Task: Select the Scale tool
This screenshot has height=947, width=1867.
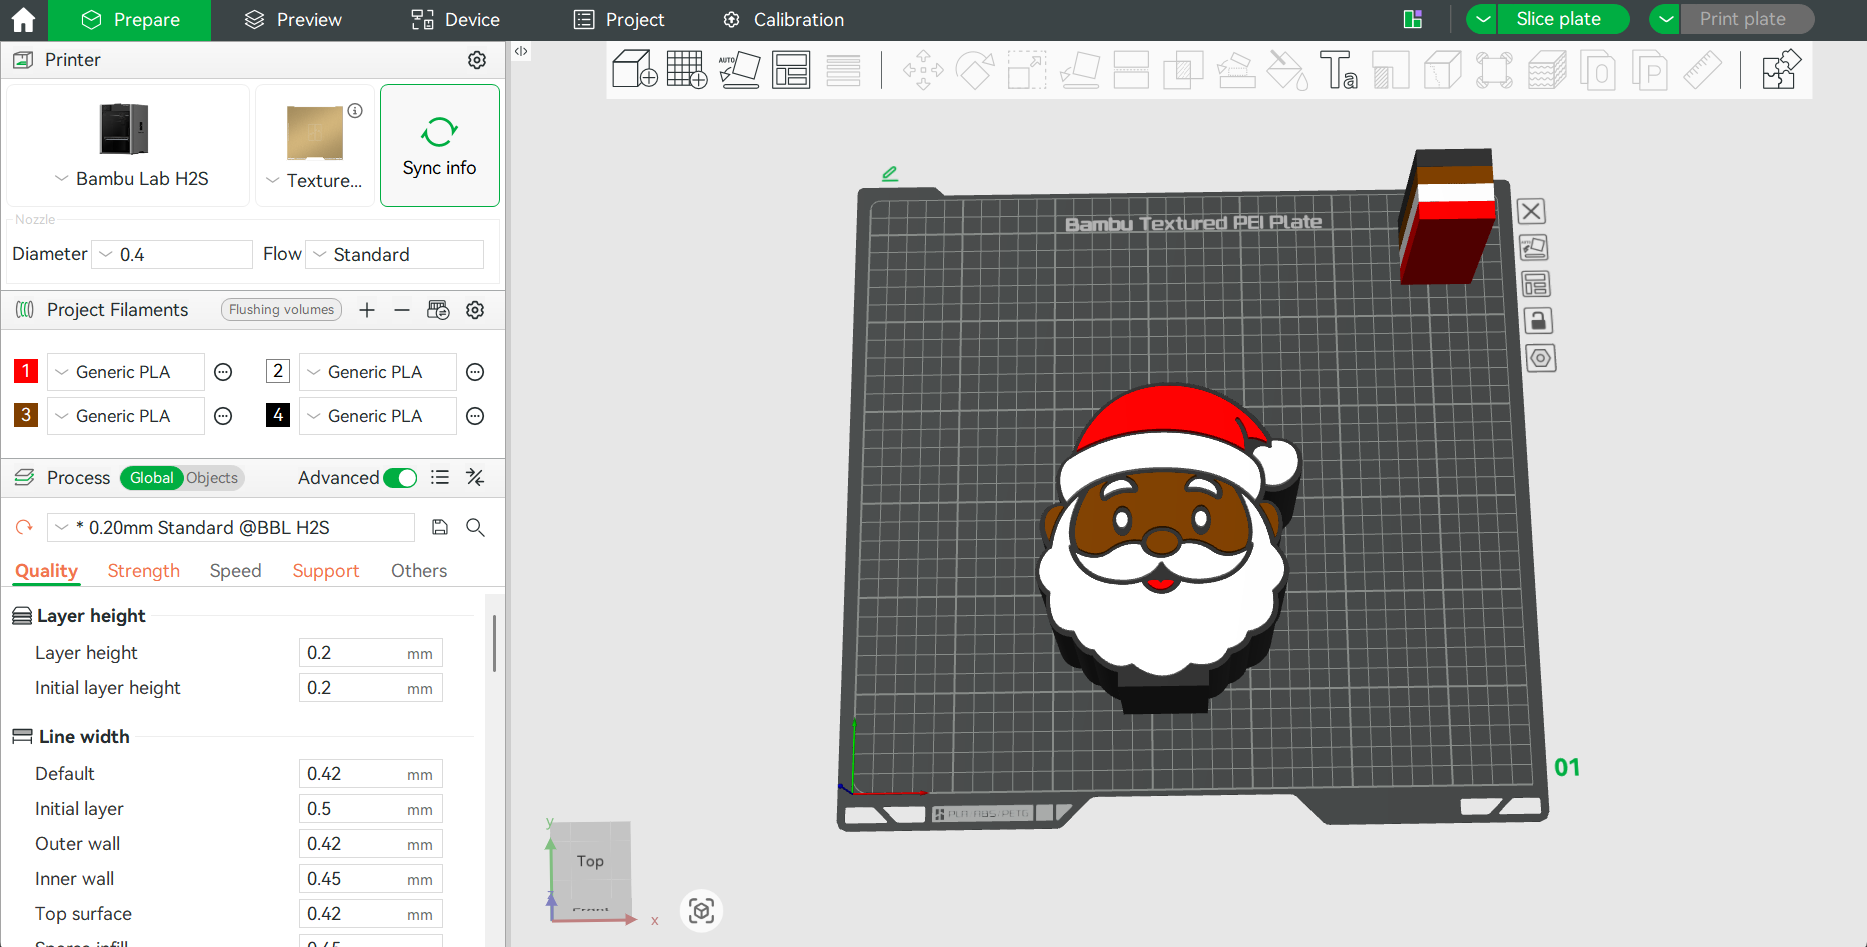Action: point(1026,70)
